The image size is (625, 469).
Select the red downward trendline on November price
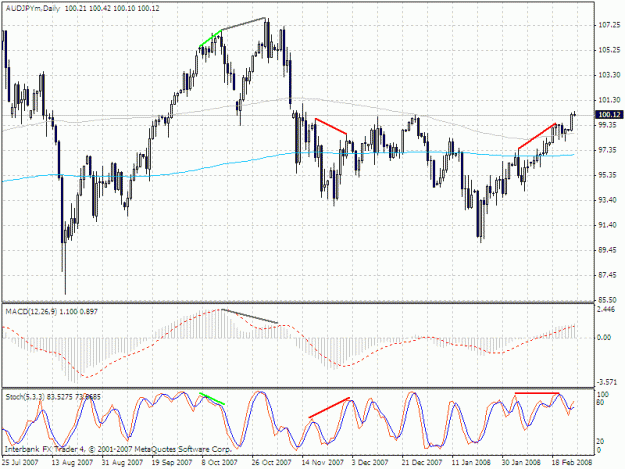331,126
